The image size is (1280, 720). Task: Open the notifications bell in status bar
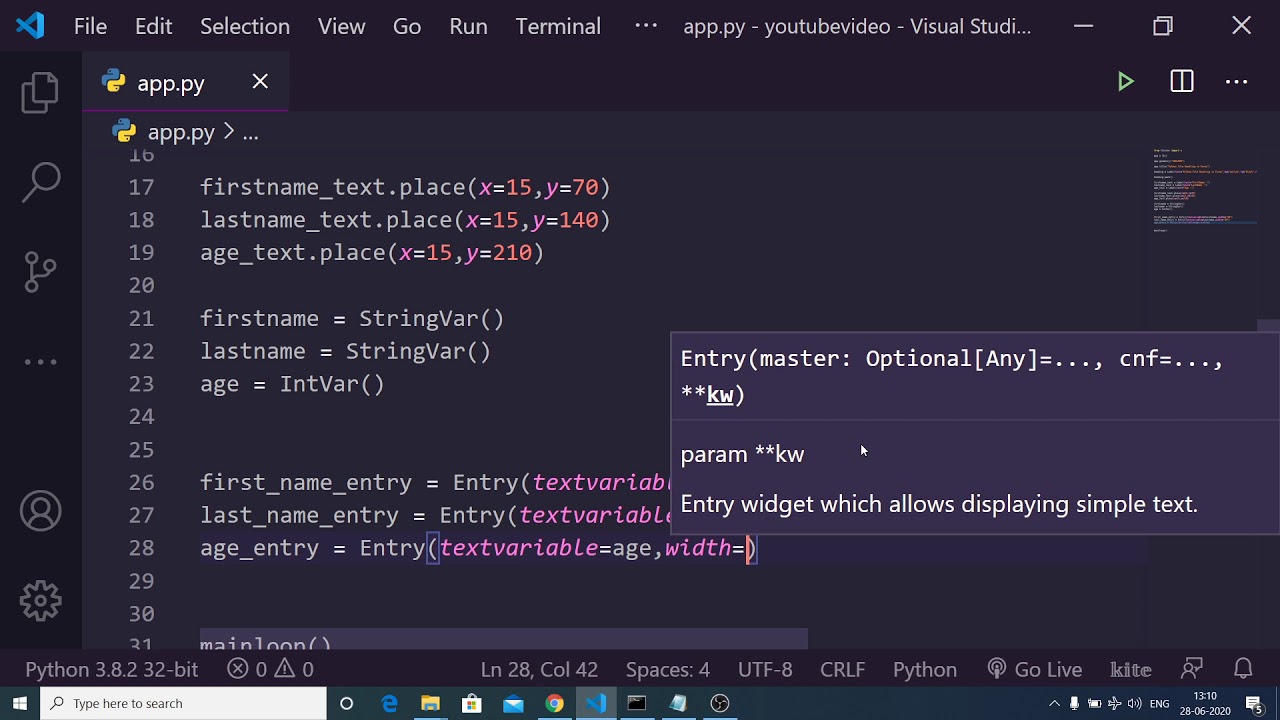(x=1243, y=669)
